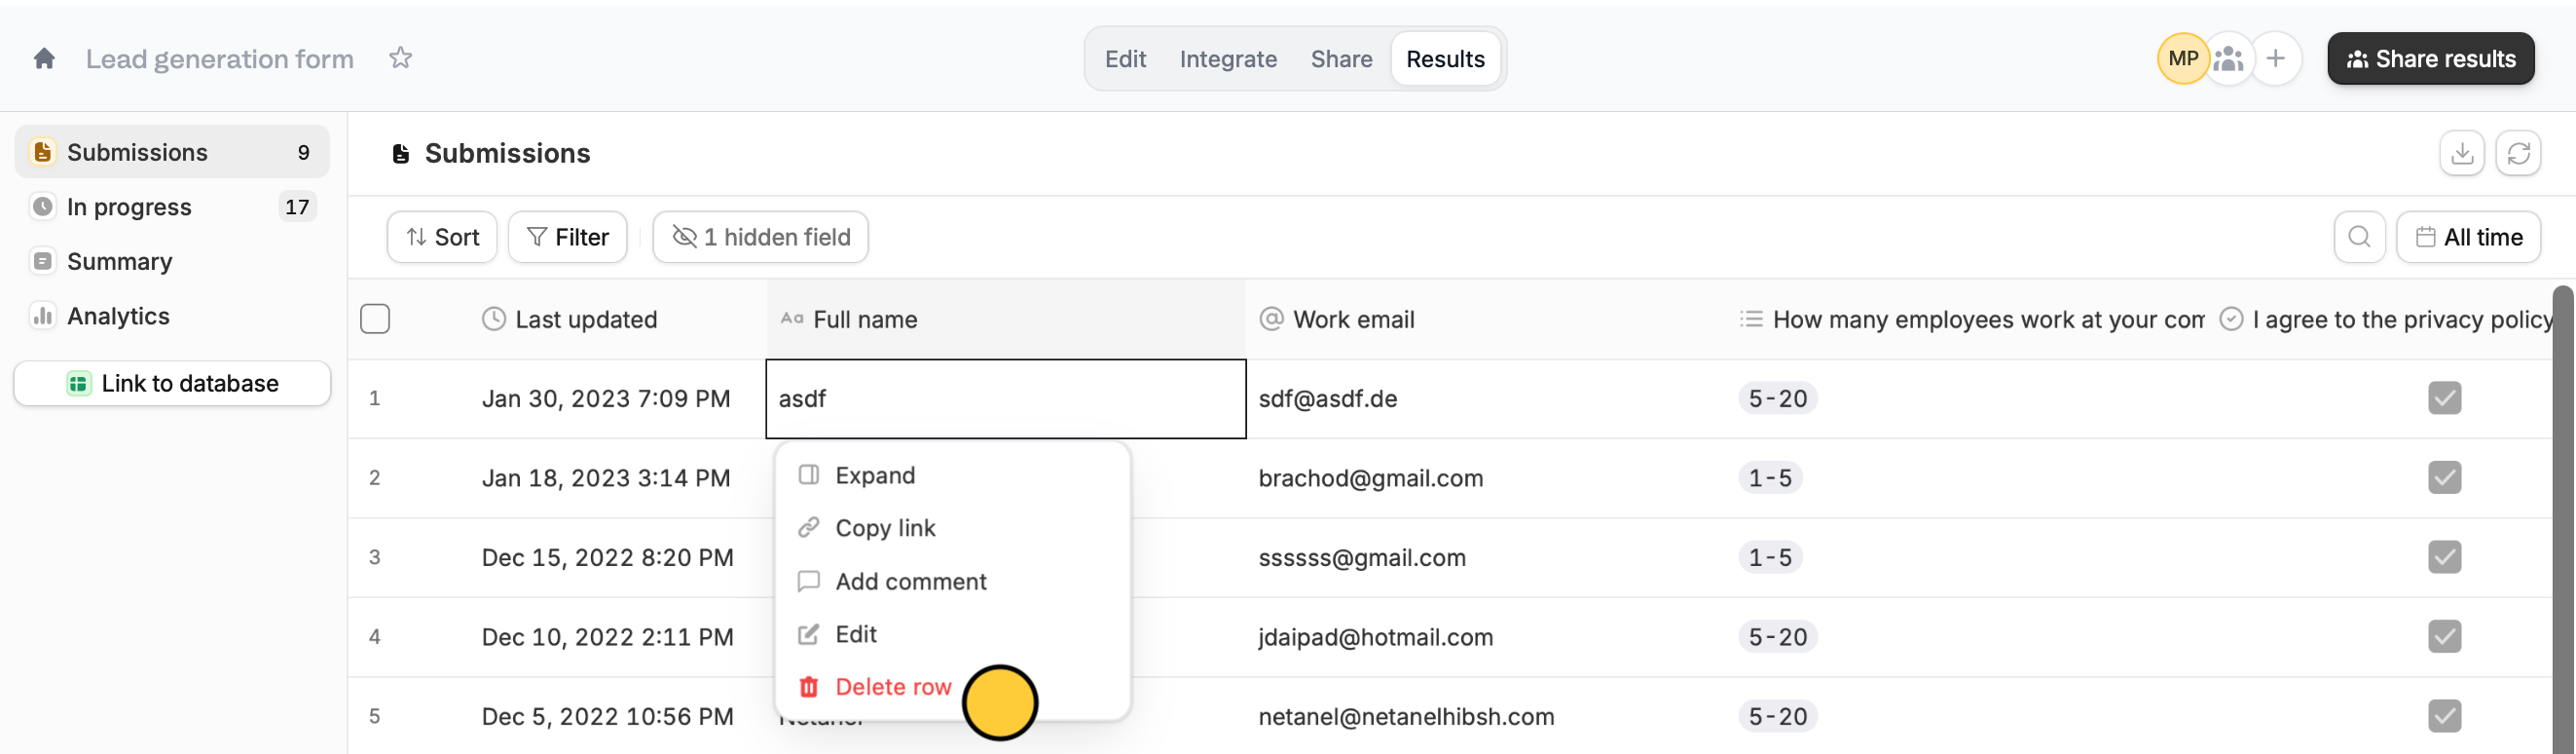2576x754 pixels.
Task: Tick the select-all rows checkbox
Action: click(375, 319)
